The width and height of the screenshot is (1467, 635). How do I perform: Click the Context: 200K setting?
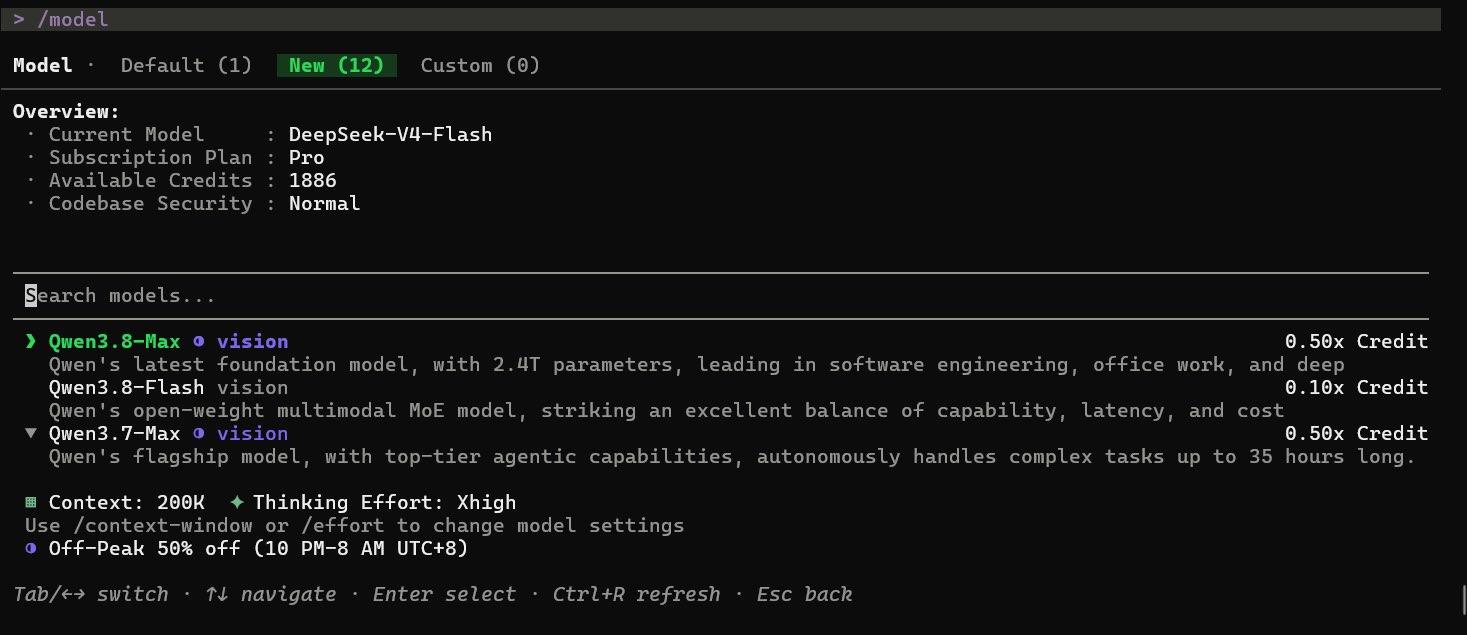click(x=127, y=503)
